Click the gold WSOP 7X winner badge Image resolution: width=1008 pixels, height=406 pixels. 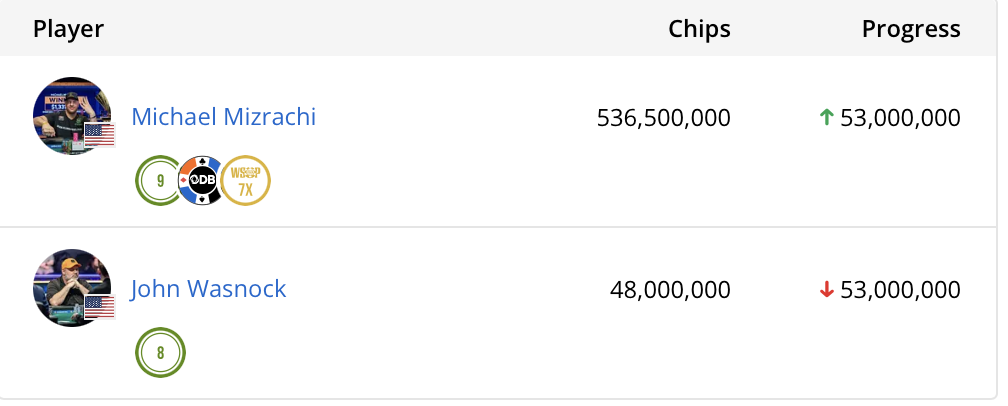(x=246, y=181)
